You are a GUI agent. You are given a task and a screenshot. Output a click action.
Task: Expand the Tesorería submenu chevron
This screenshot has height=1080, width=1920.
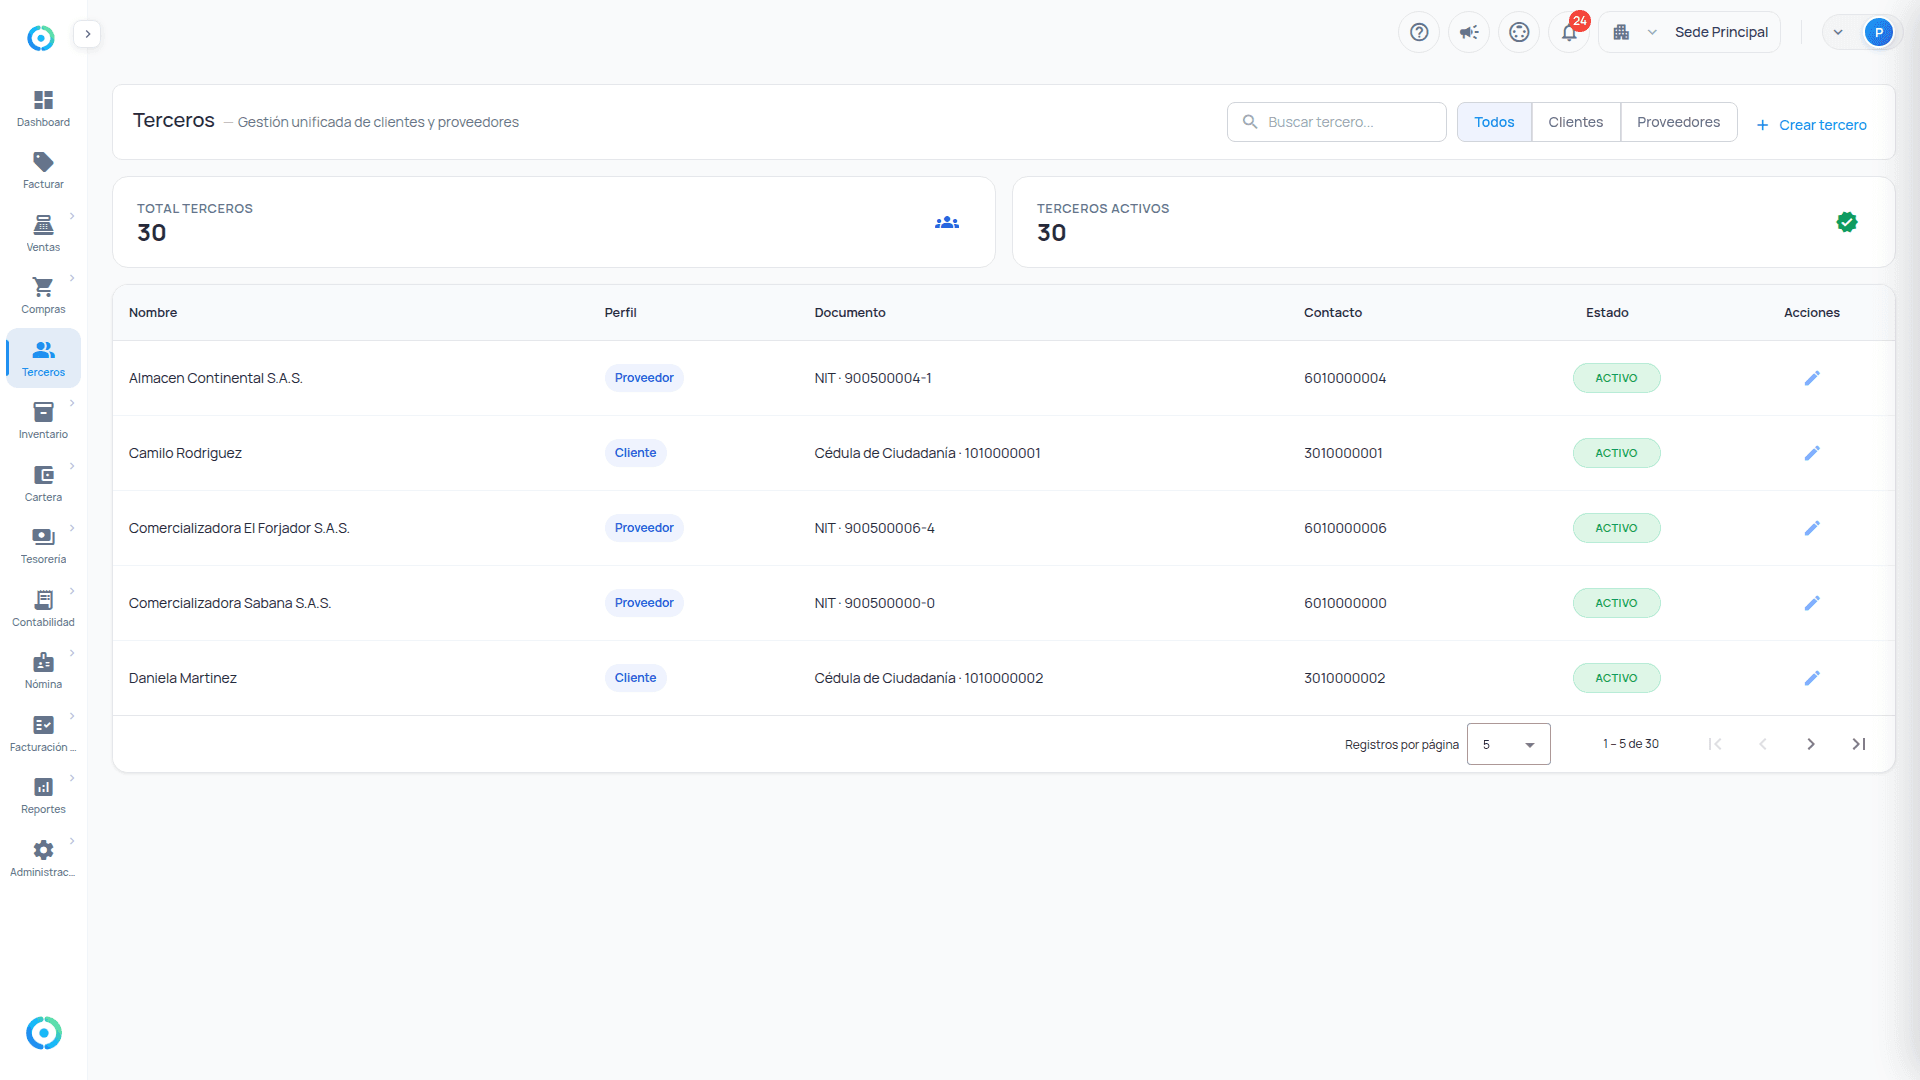point(72,528)
